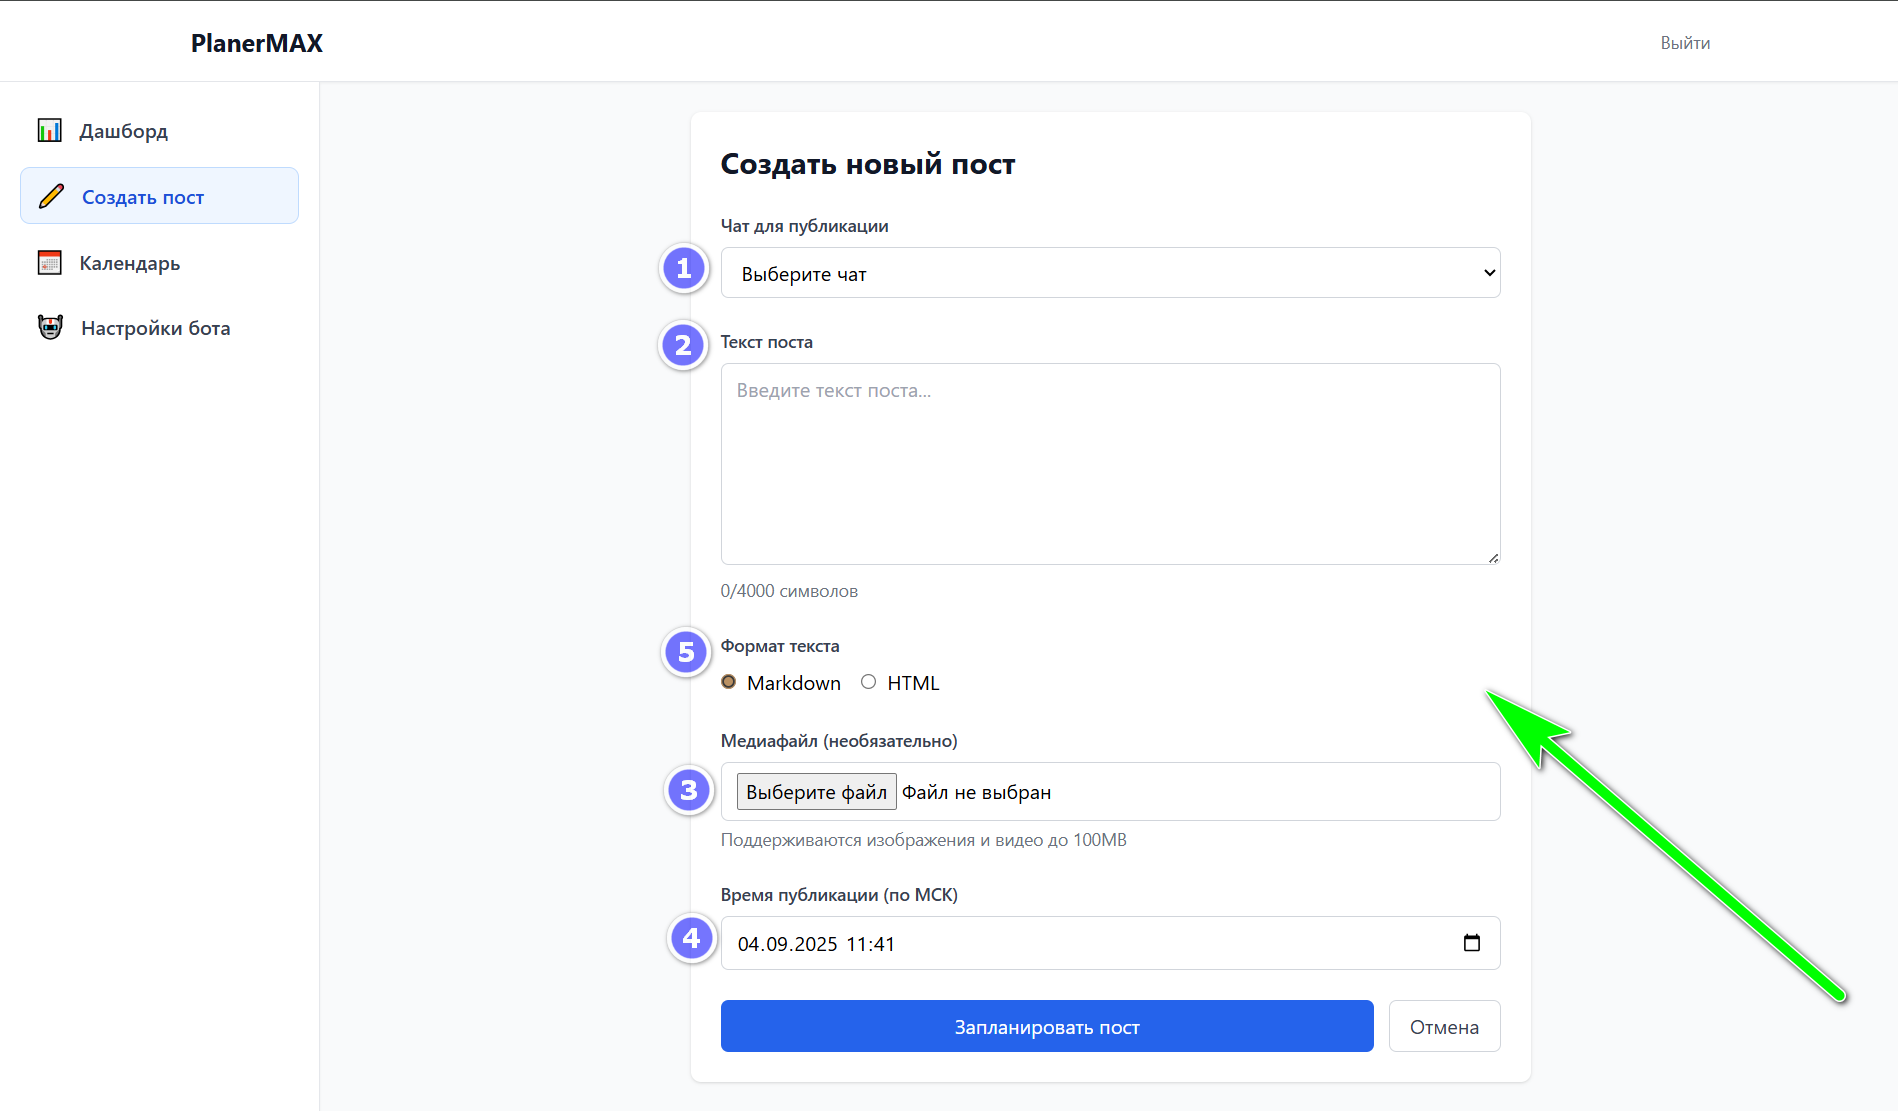1898x1111 pixels.
Task: Click the Время публикации (по МСК) label
Action: coord(839,895)
